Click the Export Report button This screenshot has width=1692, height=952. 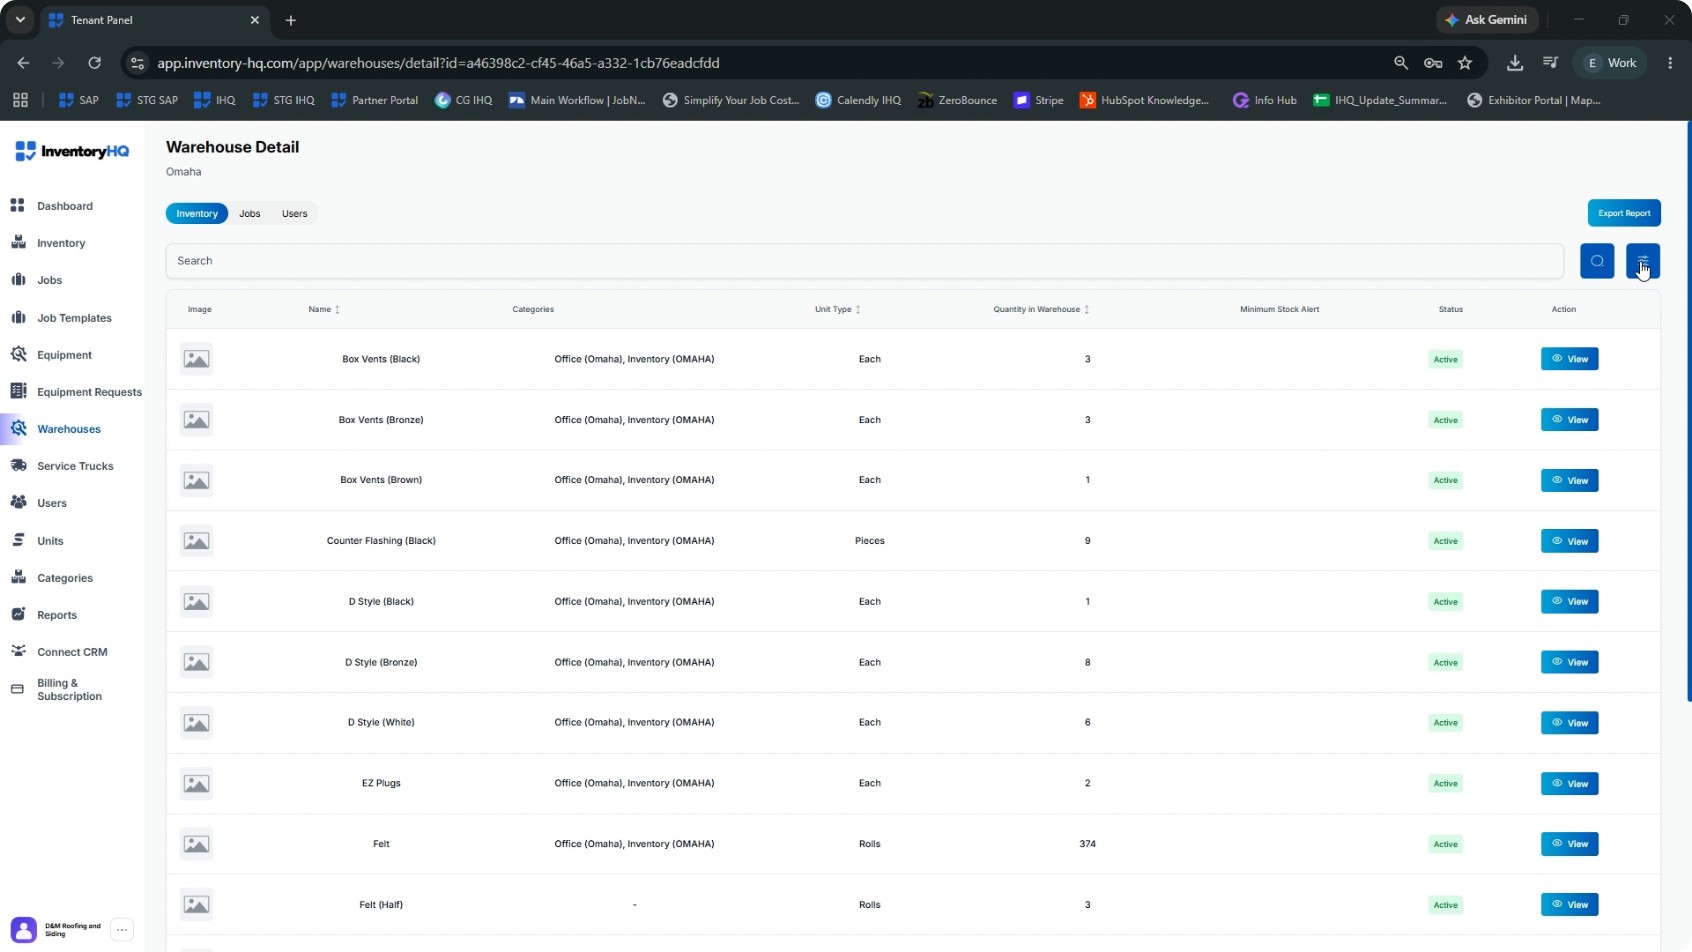pos(1624,213)
